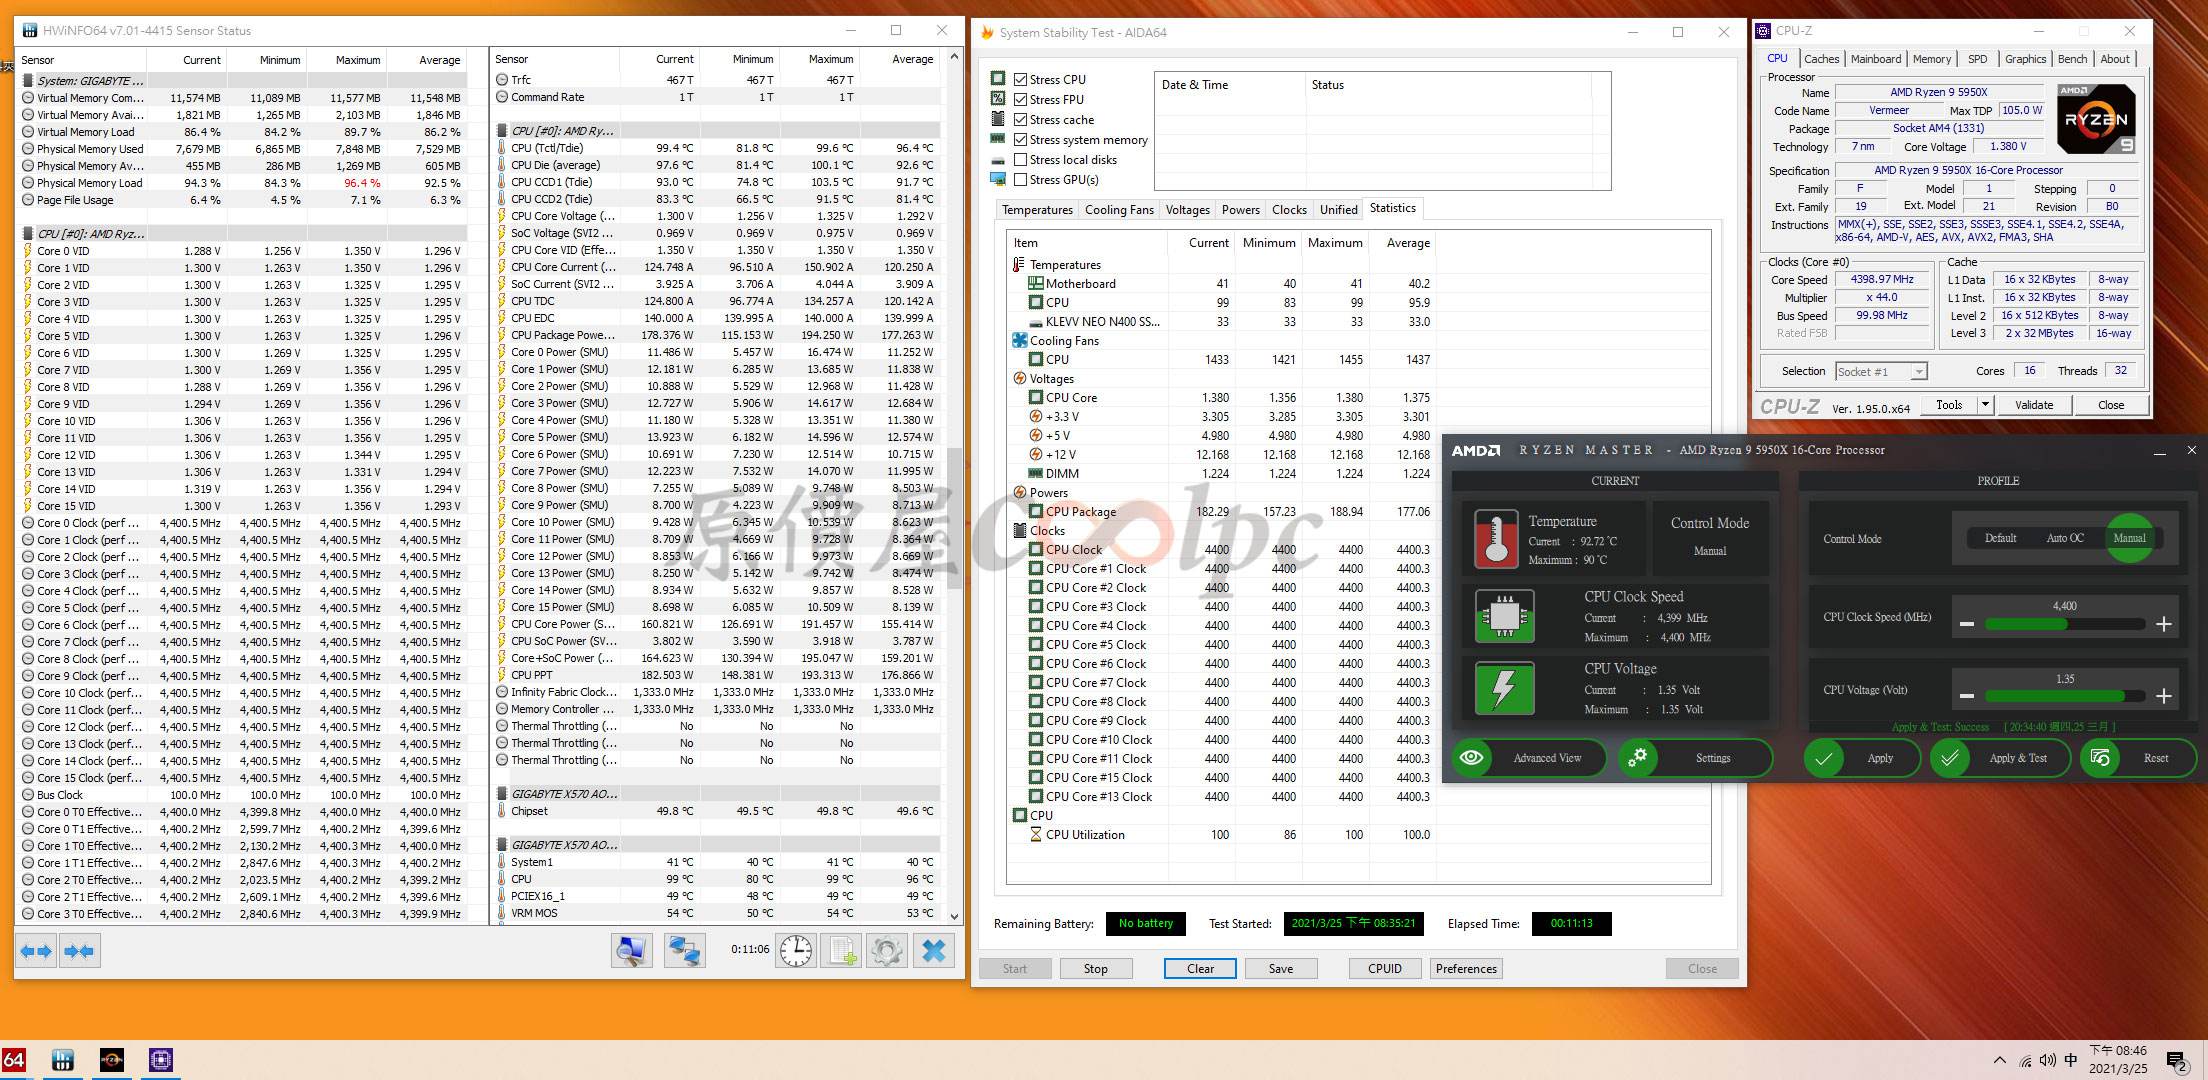Enable Stress GPU(s) checkbox
The image size is (2208, 1080).
(x=1020, y=180)
